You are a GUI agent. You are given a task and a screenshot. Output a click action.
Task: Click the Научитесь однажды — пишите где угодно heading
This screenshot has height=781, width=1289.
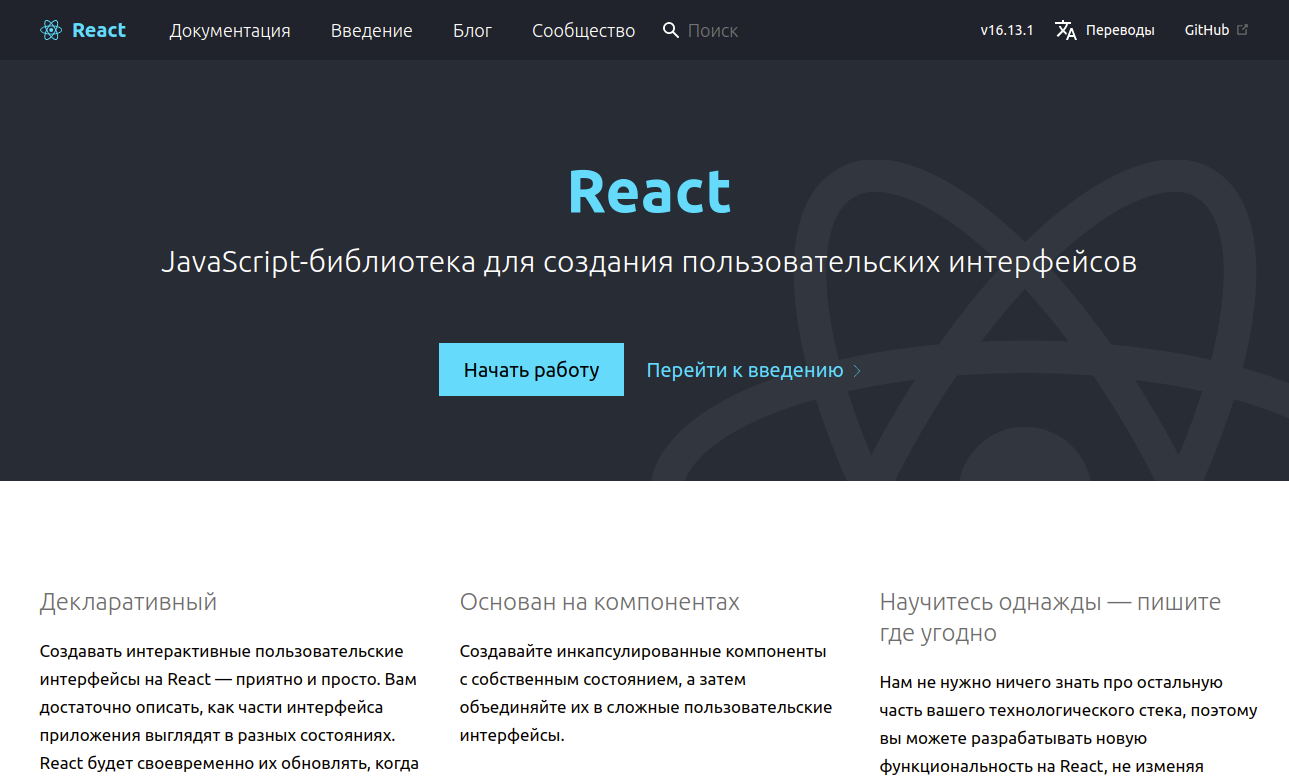point(1050,617)
